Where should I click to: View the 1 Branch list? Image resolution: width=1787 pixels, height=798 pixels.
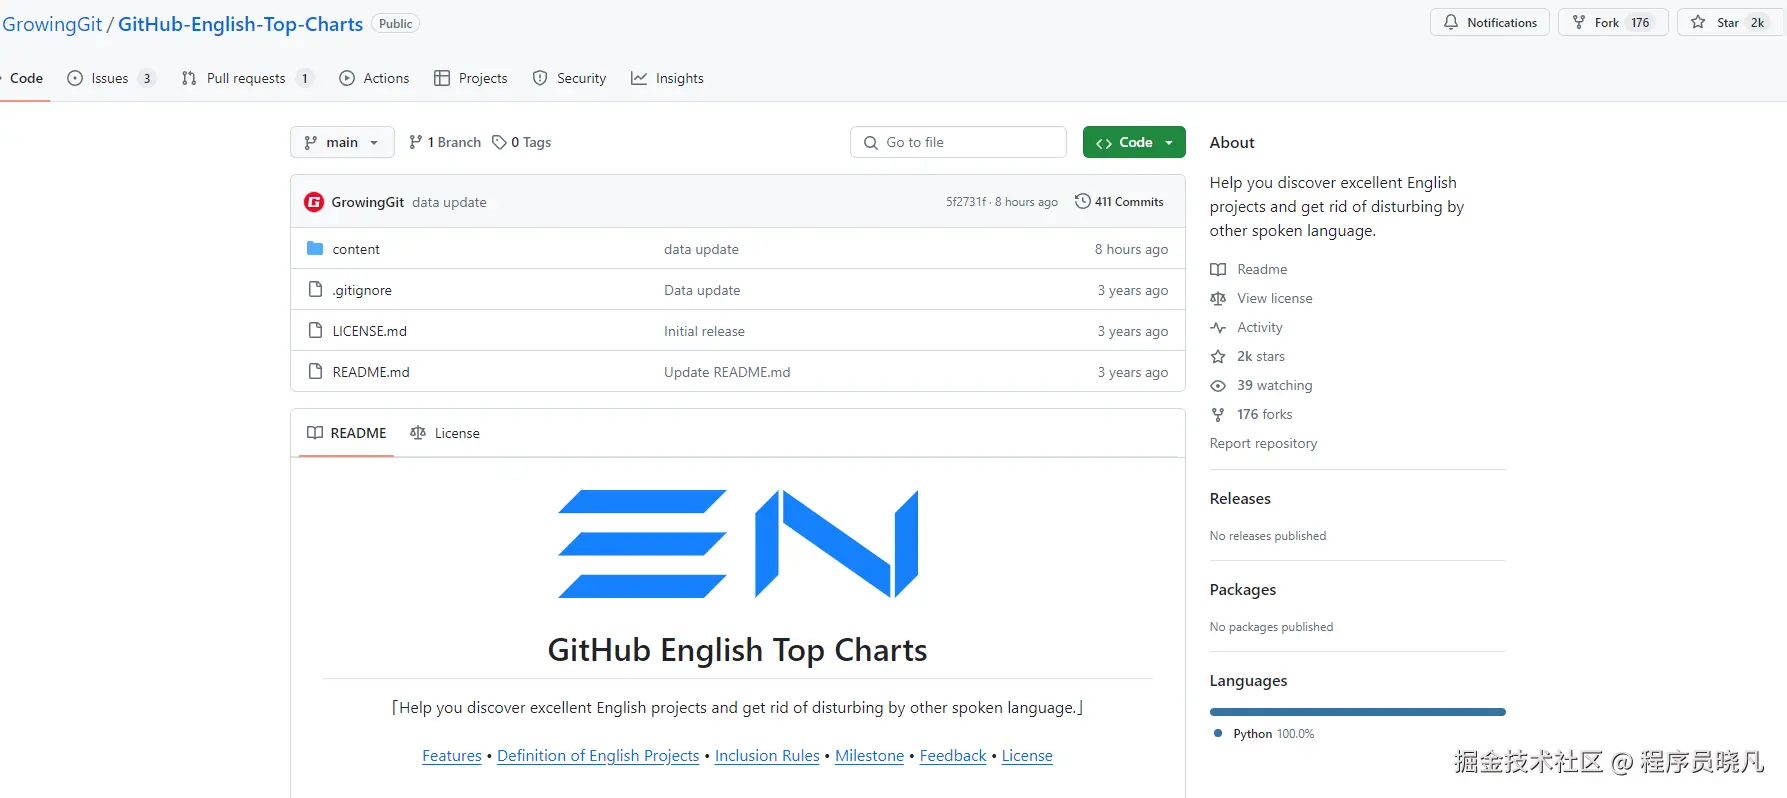coord(445,142)
